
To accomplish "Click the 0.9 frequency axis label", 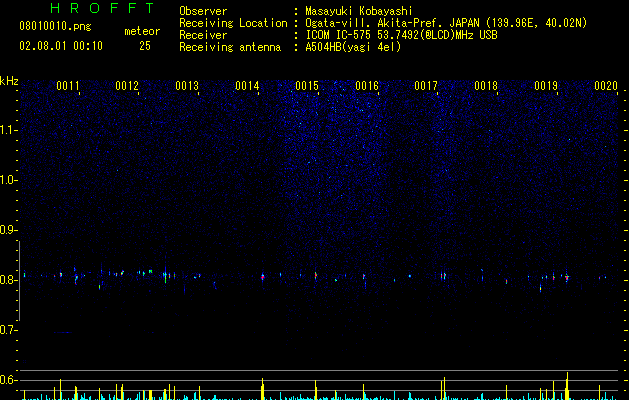I will 8,230.
